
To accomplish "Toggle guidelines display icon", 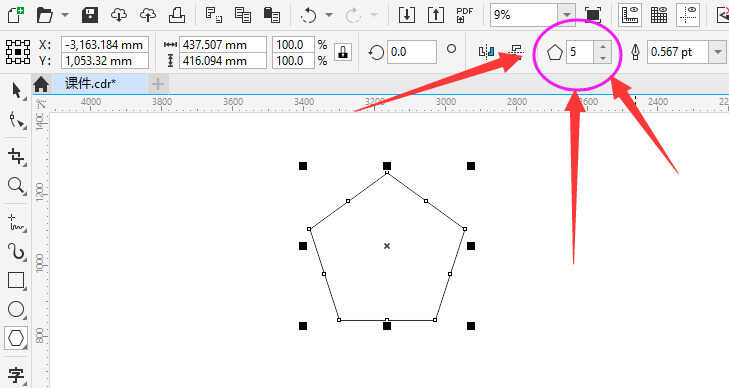I will coord(688,15).
